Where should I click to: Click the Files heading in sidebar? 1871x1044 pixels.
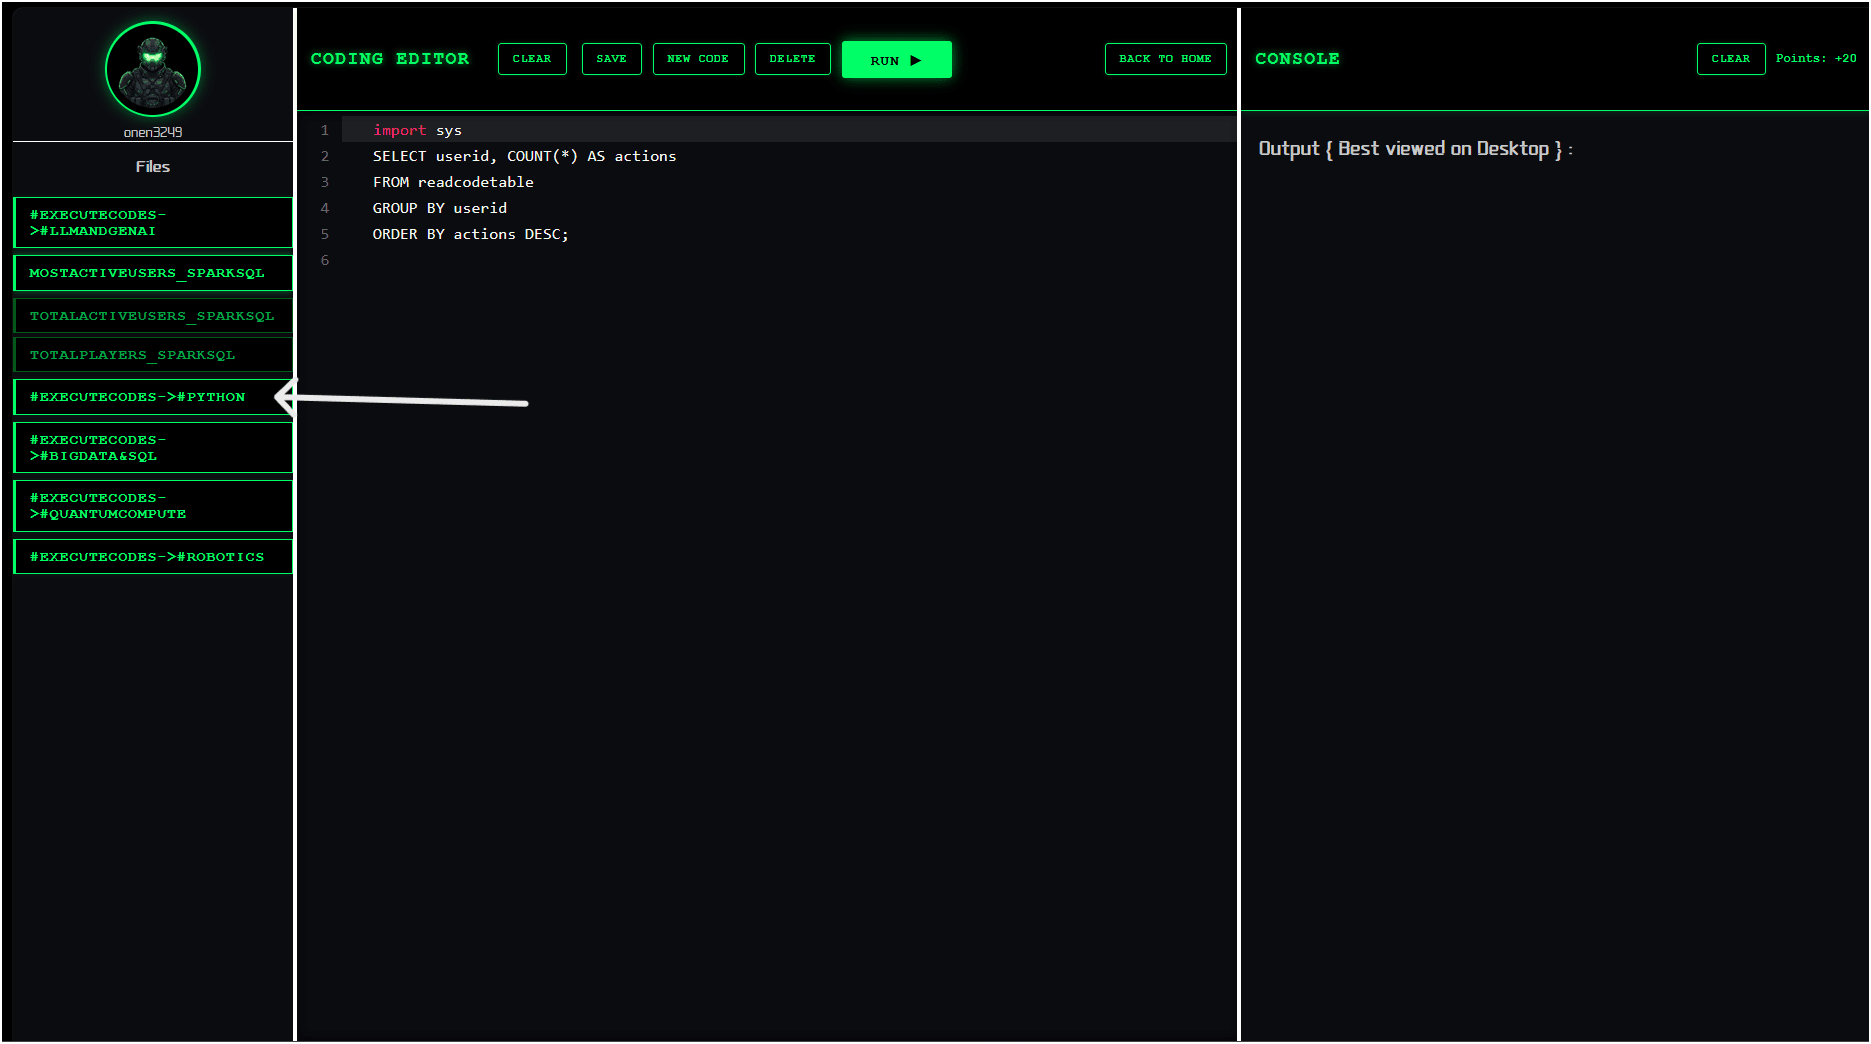point(153,167)
